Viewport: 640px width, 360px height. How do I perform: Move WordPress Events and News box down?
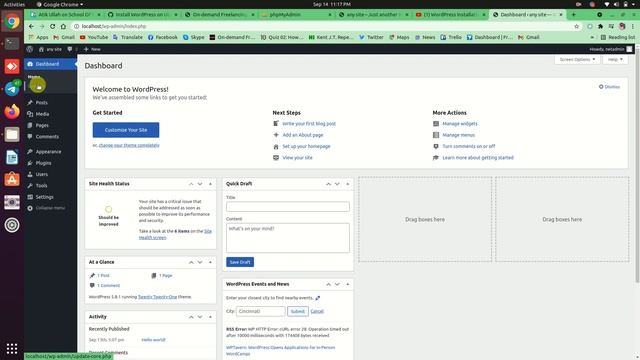click(337, 284)
